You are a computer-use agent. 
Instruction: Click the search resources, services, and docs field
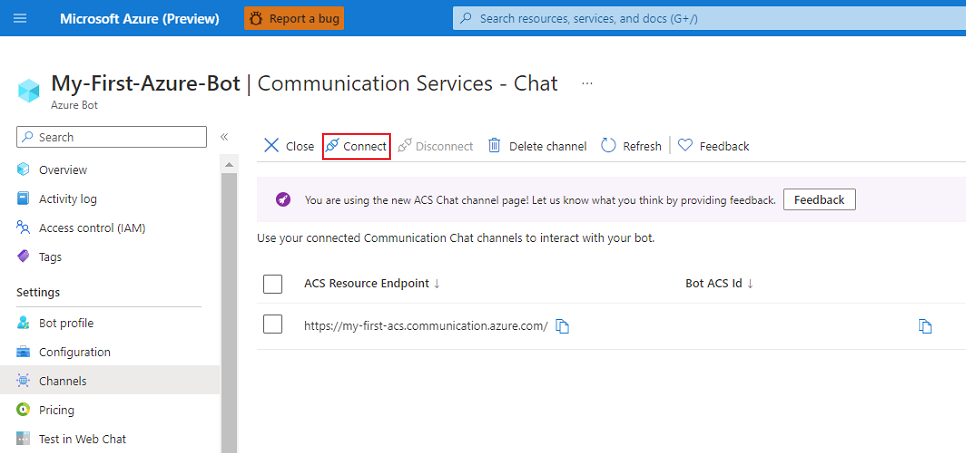pos(709,18)
